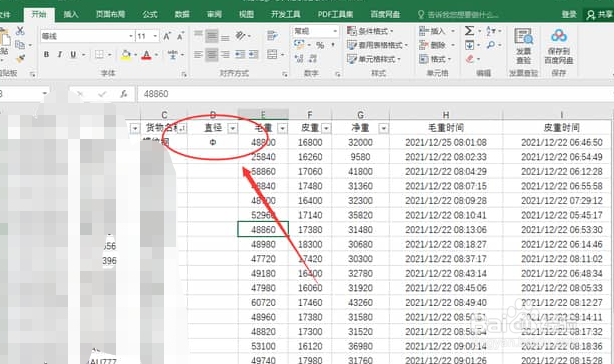Click the Insert Function fx icon
Screen dimensions: 614x364
(x=123, y=94)
